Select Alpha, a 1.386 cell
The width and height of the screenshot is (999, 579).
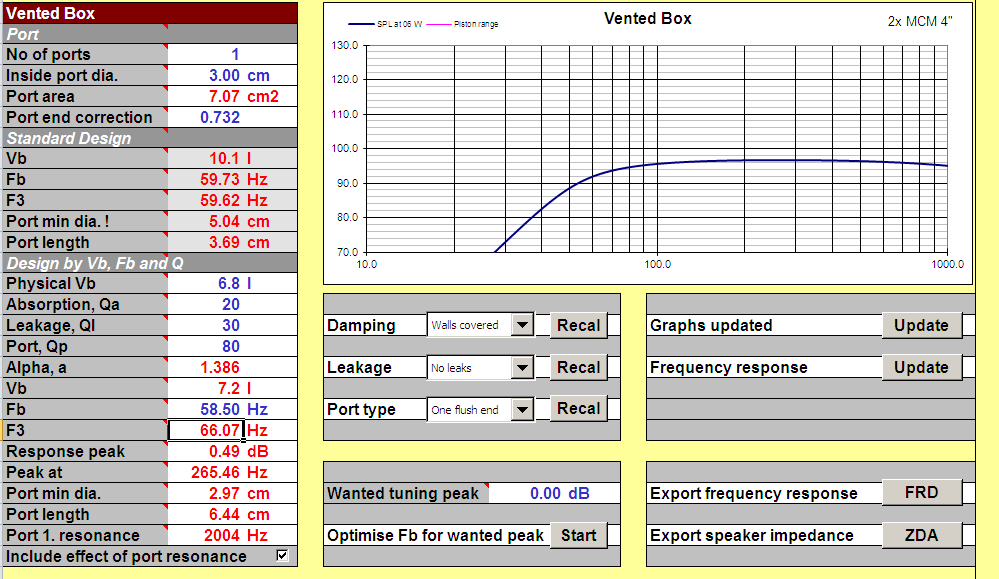point(233,368)
